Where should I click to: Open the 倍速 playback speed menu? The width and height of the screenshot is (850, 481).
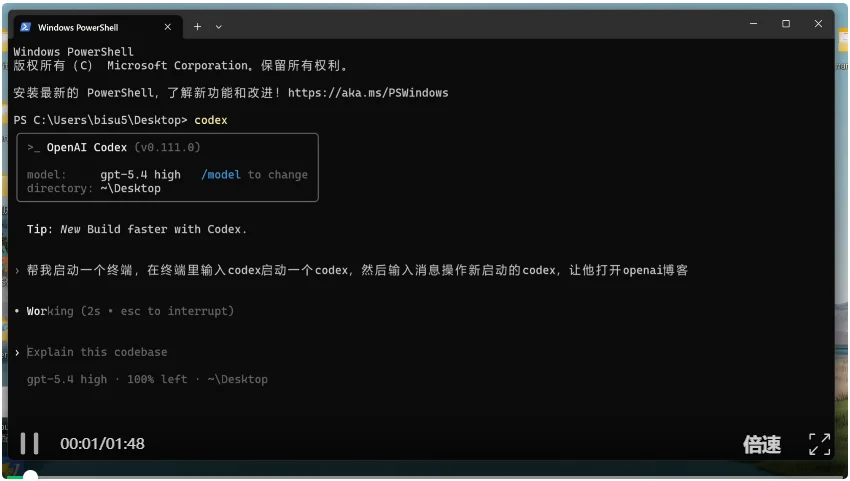coord(761,445)
